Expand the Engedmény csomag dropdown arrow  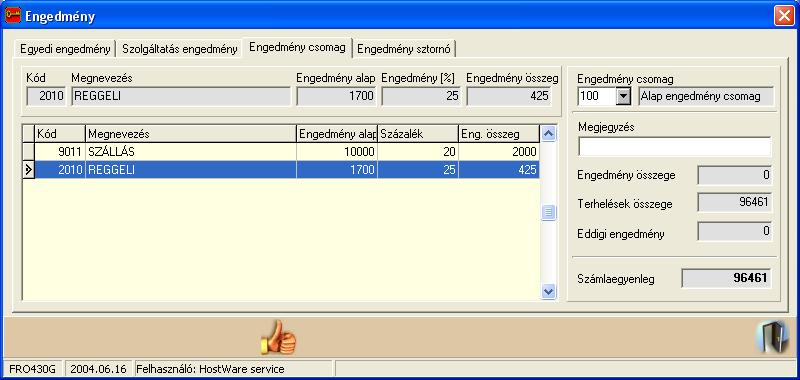point(623,96)
